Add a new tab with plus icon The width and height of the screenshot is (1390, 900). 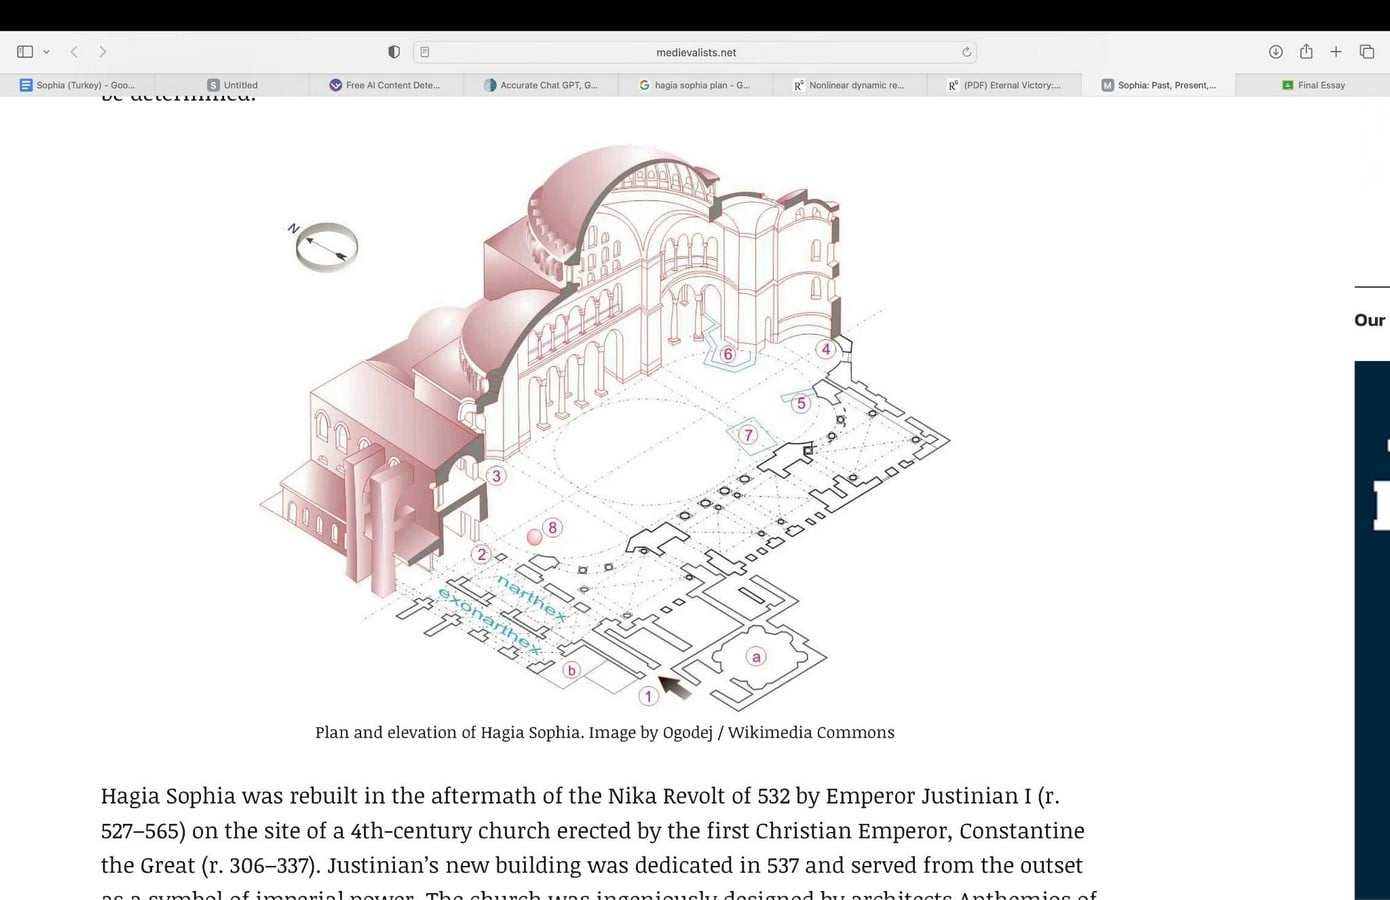pyautogui.click(x=1336, y=52)
